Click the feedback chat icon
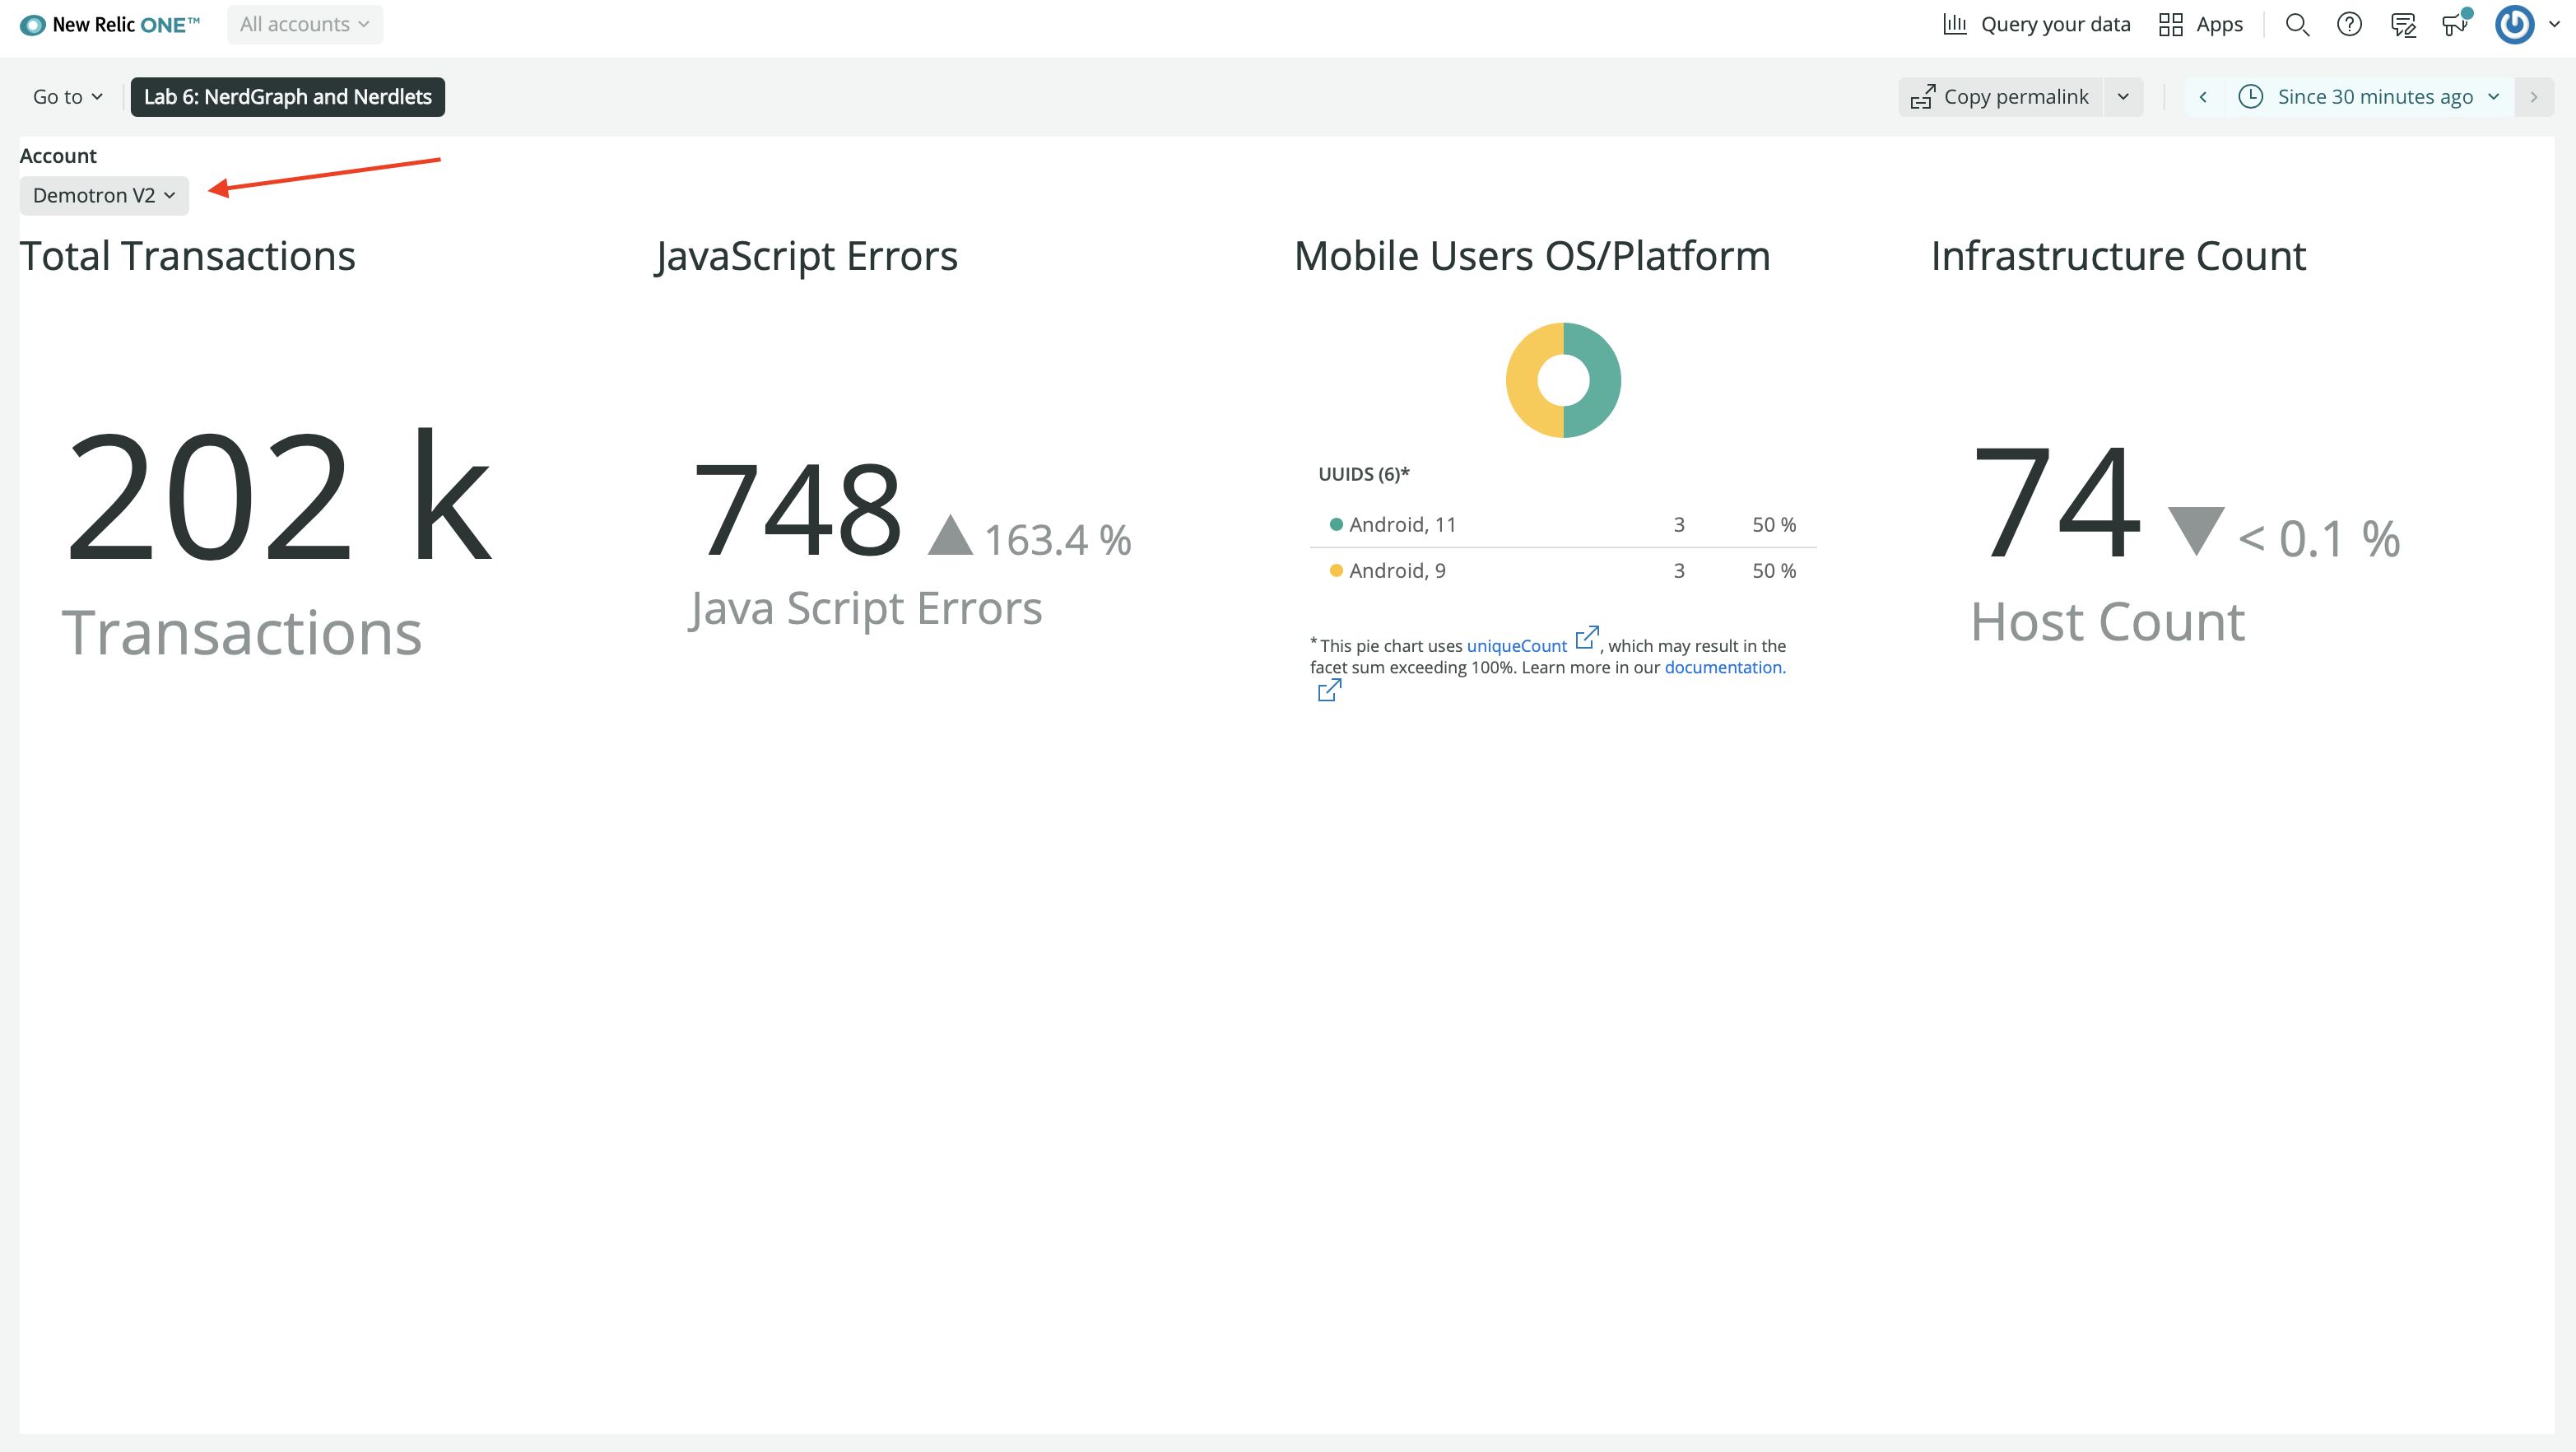The height and width of the screenshot is (1452, 2576). click(2403, 24)
